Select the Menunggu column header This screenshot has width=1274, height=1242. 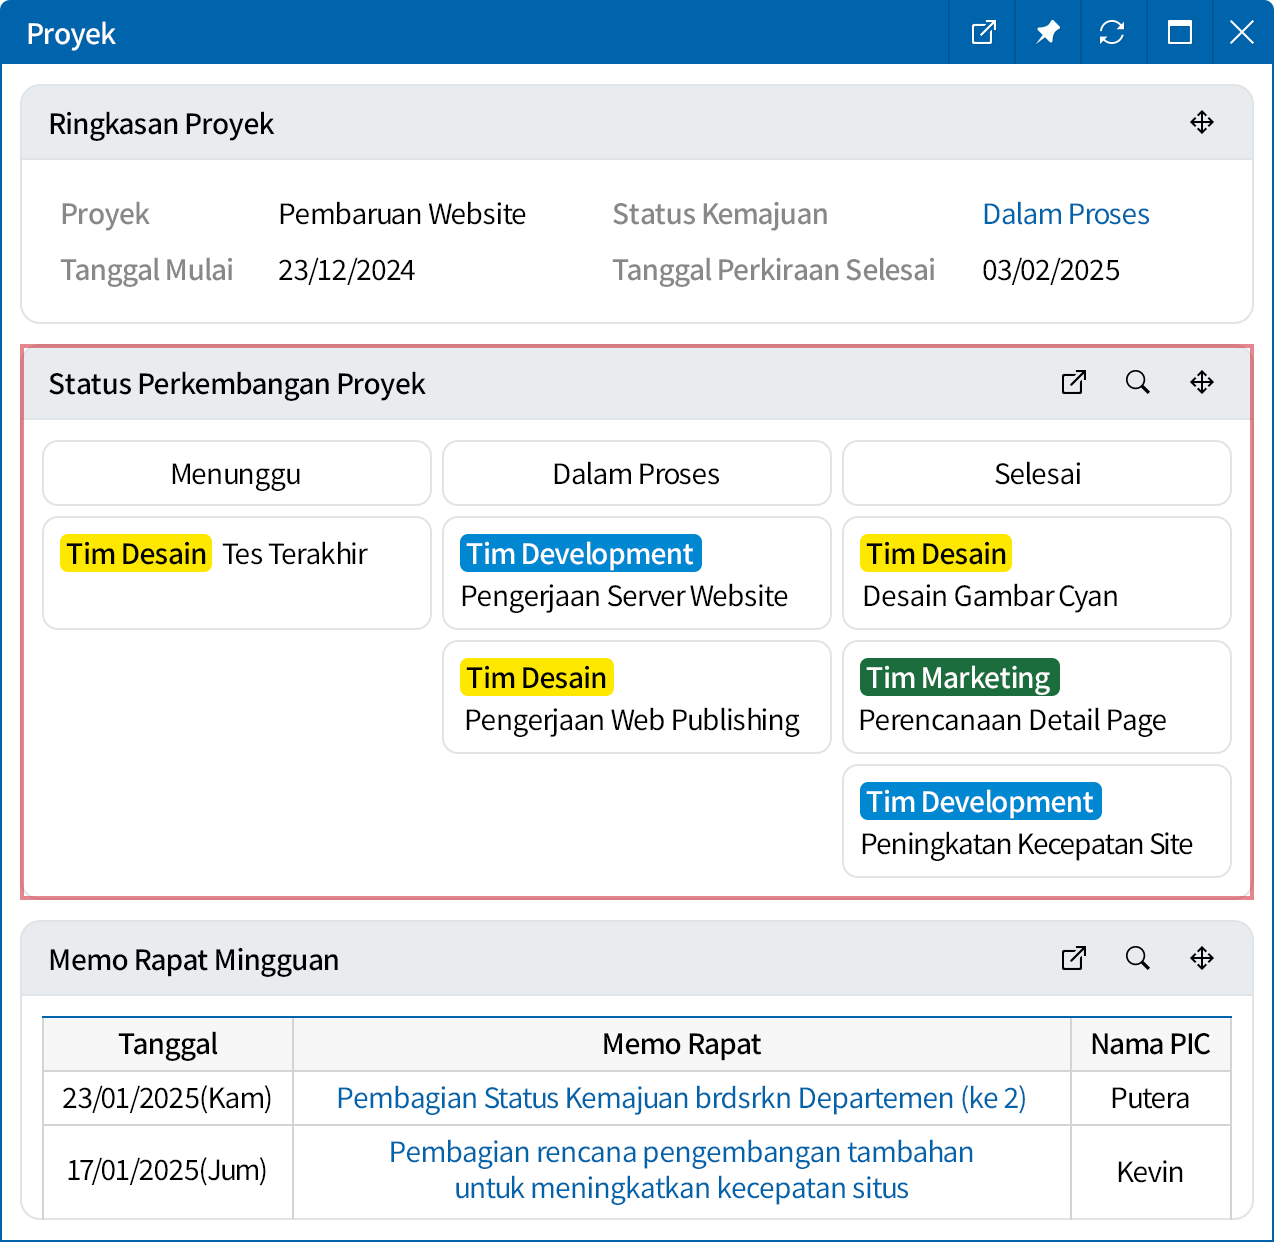[237, 473]
